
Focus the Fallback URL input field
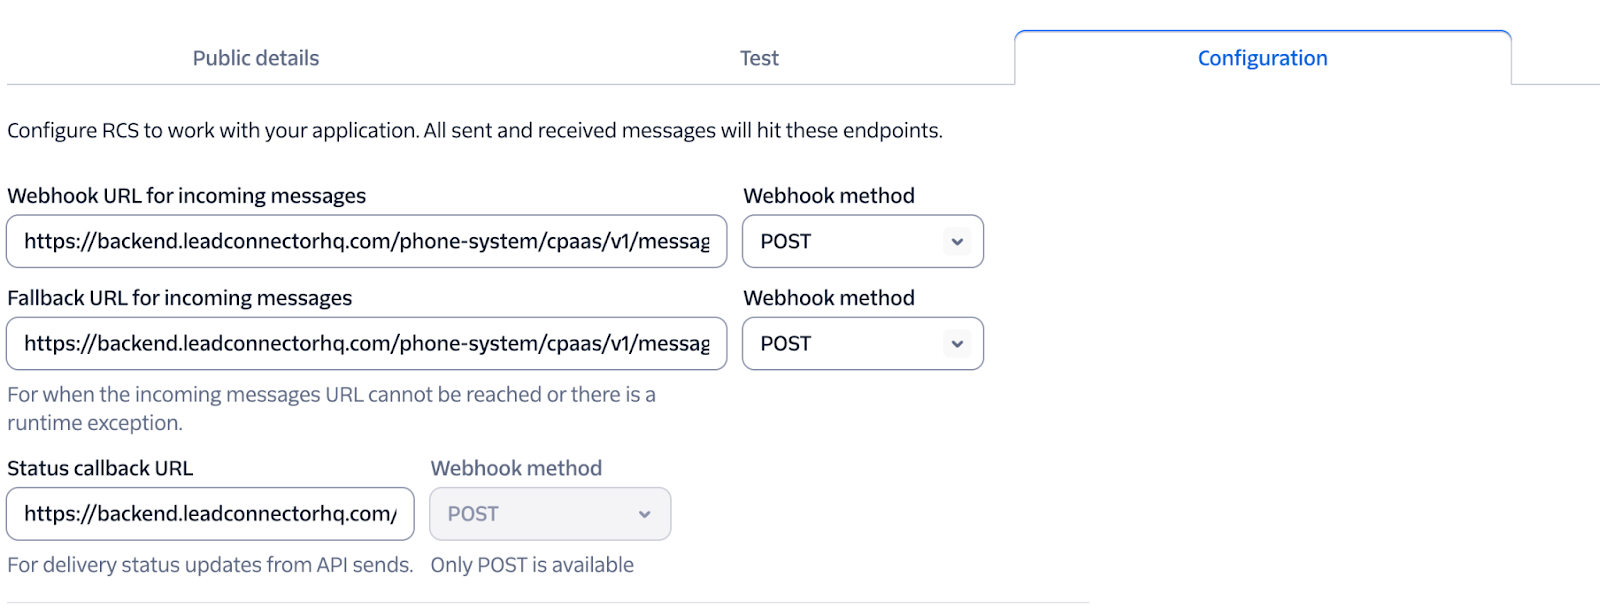tap(366, 343)
